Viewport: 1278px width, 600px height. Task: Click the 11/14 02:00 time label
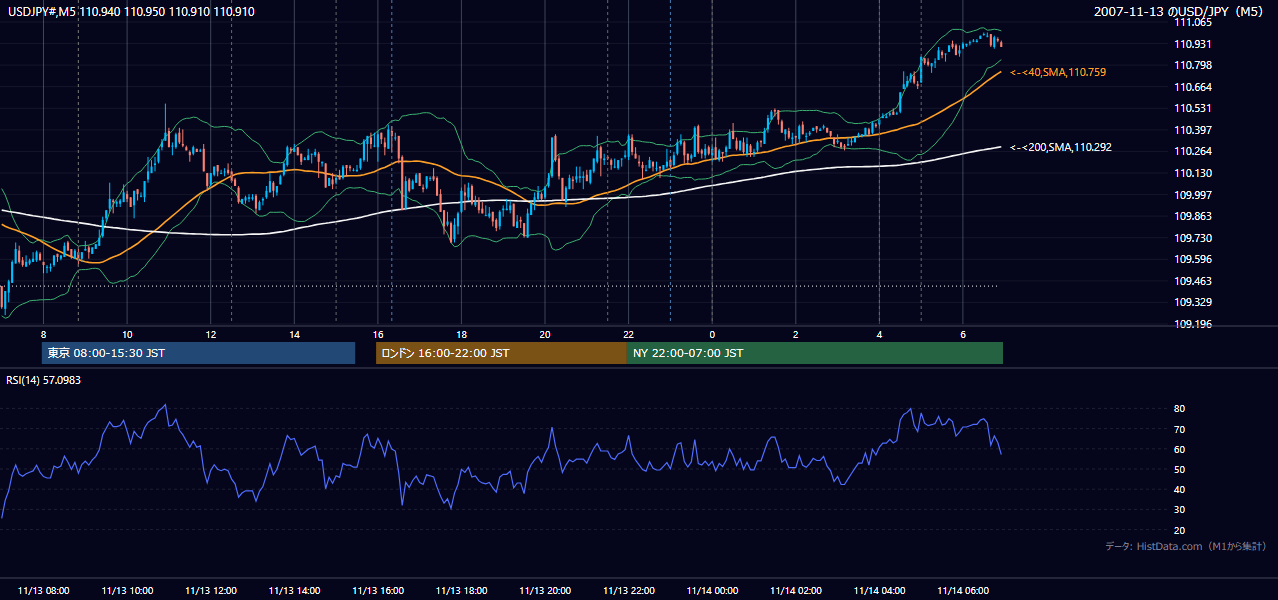pyautogui.click(x=796, y=590)
